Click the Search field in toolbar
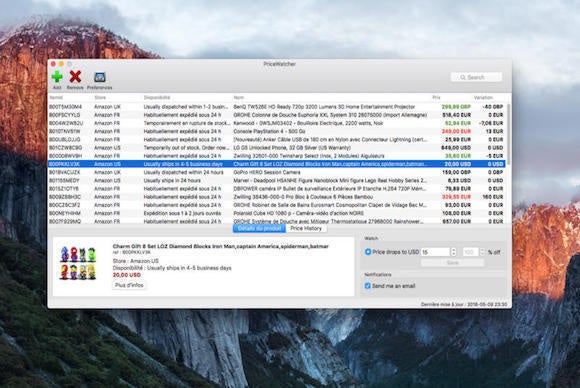The width and height of the screenshot is (580, 388). tap(476, 77)
